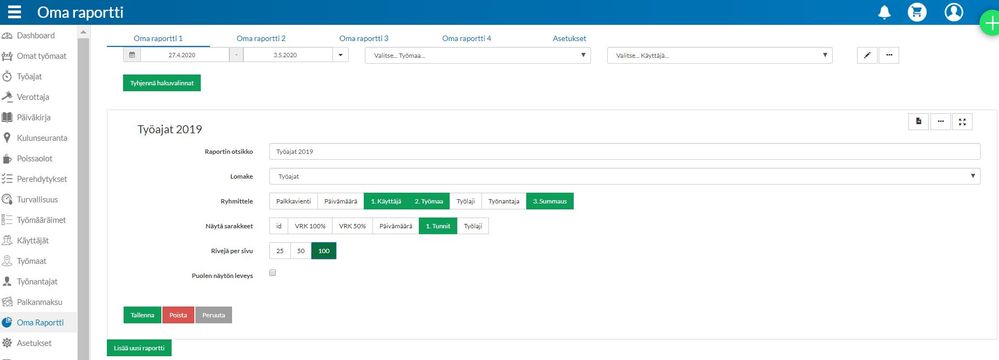This screenshot has width=999, height=360.
Task: Save report with Tallenna
Action: [x=142, y=315]
